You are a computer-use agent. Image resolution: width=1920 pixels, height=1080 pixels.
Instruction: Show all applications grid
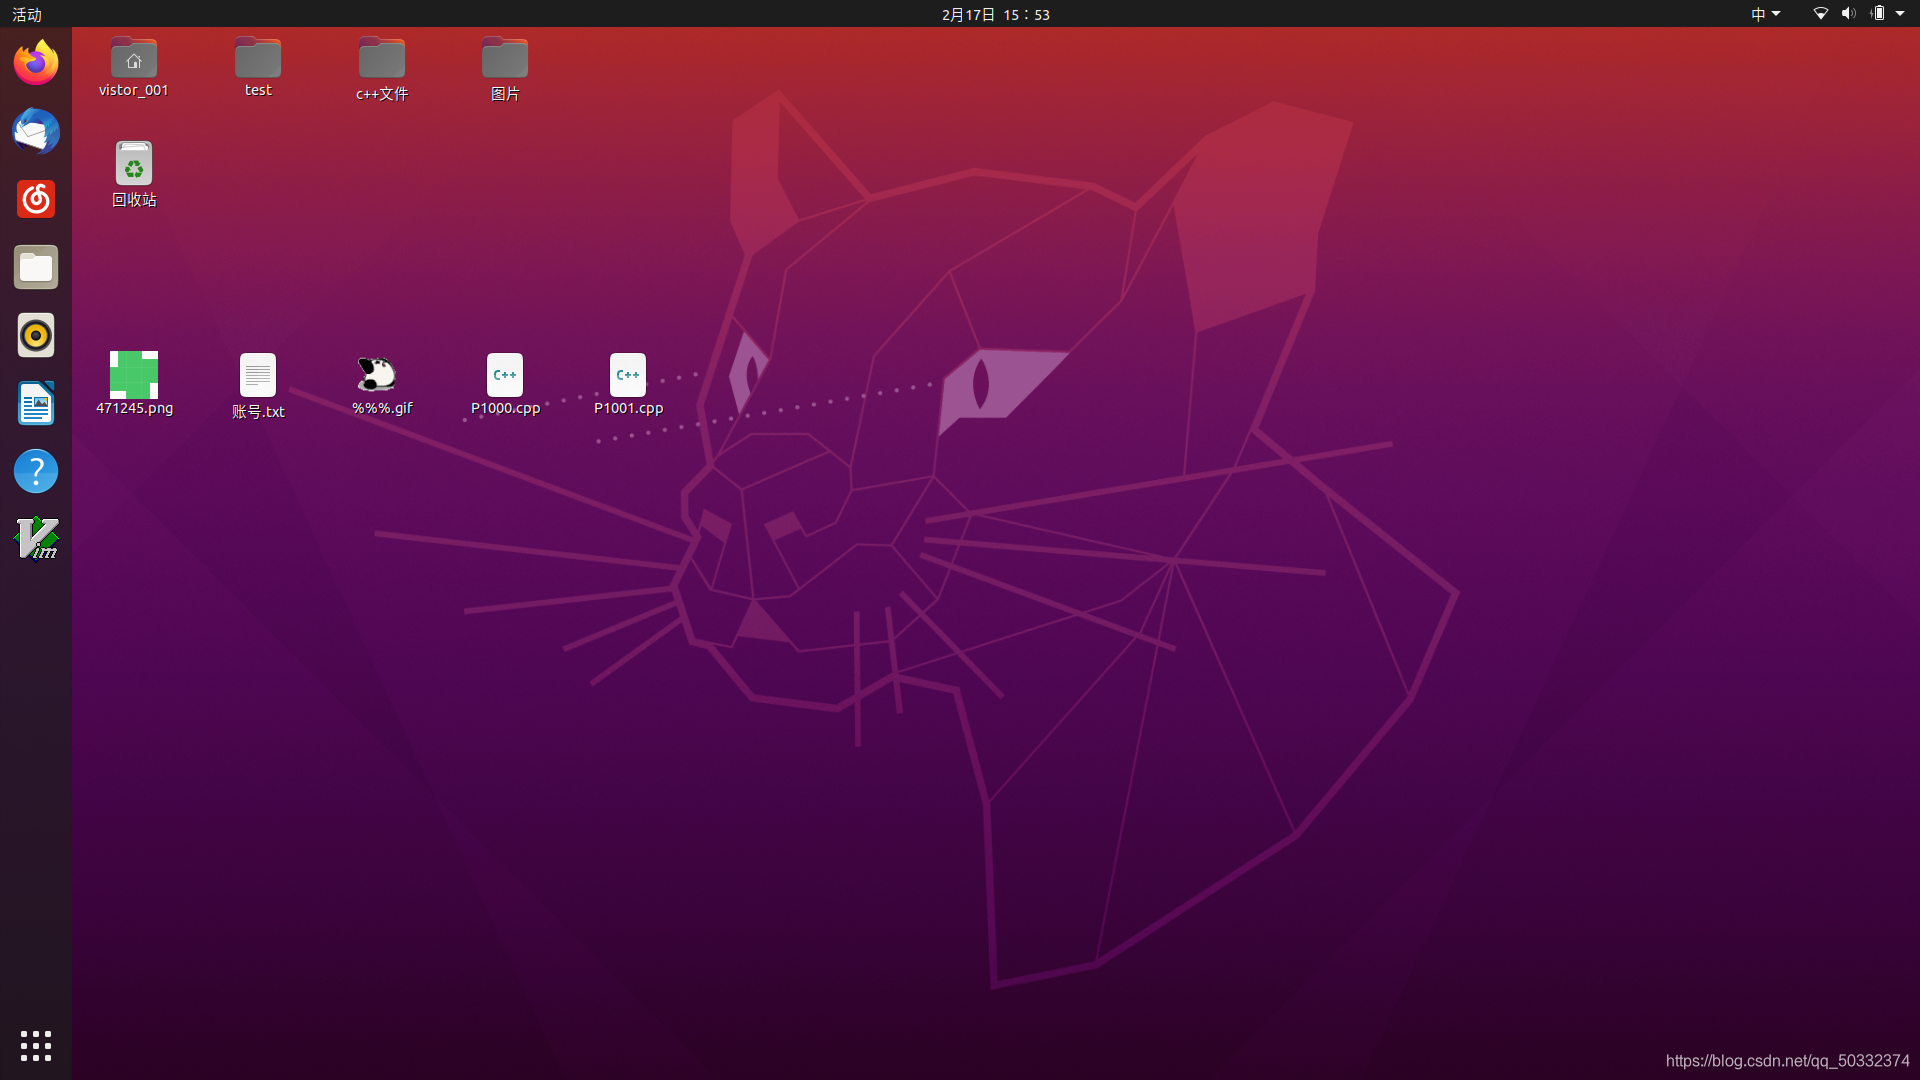pos(36,1045)
